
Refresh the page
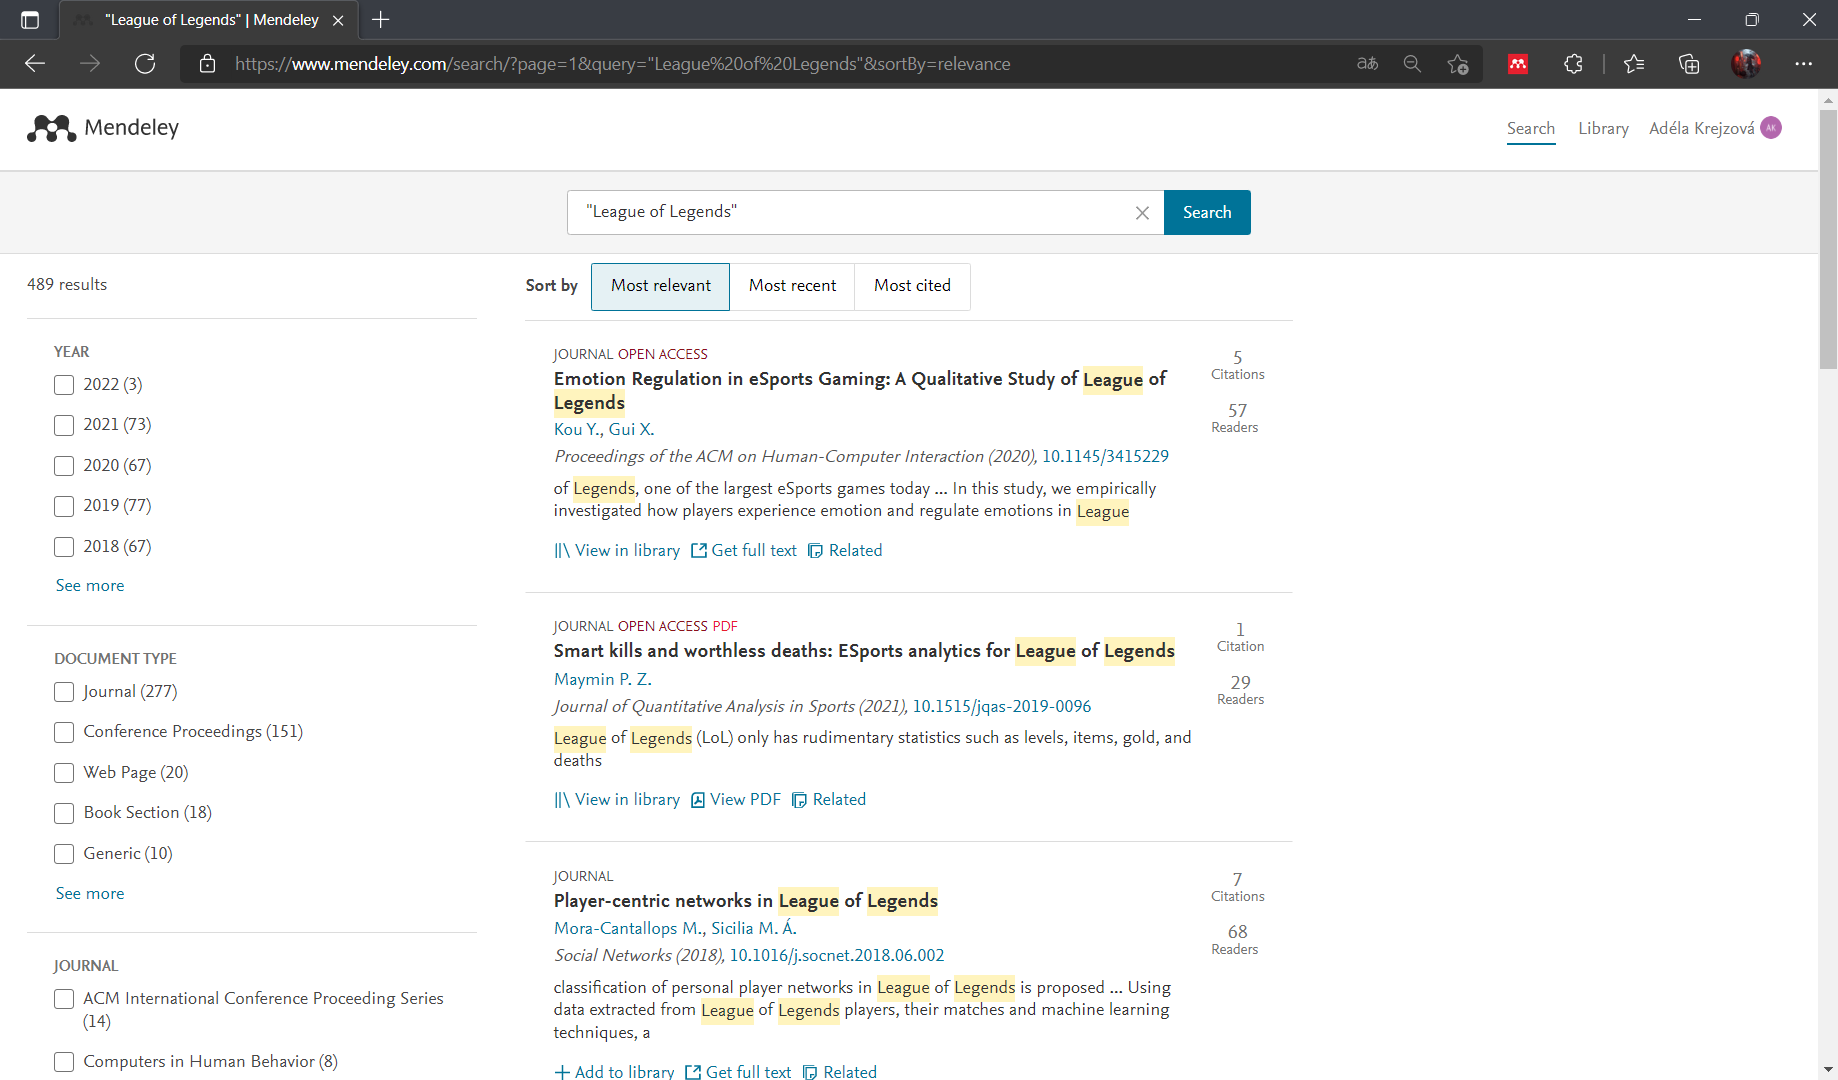click(145, 64)
